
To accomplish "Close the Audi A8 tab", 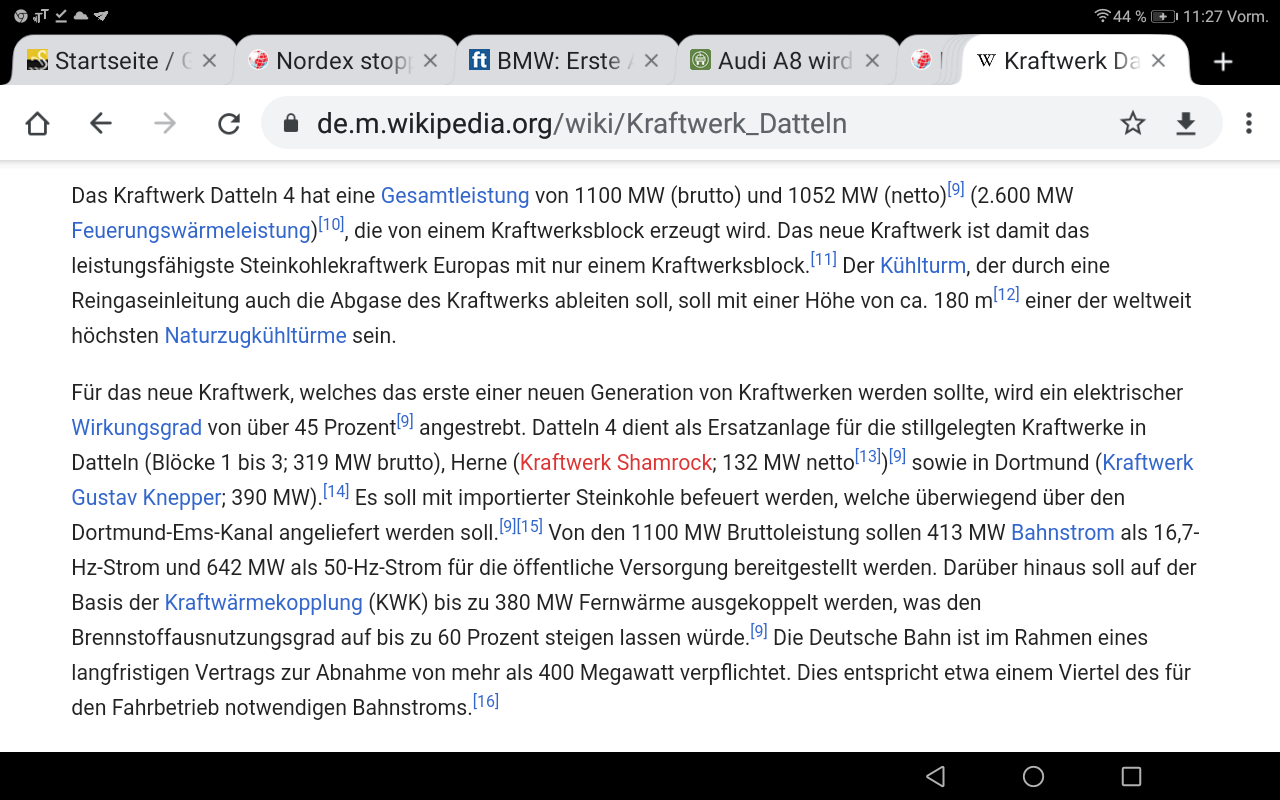I will [872, 61].
